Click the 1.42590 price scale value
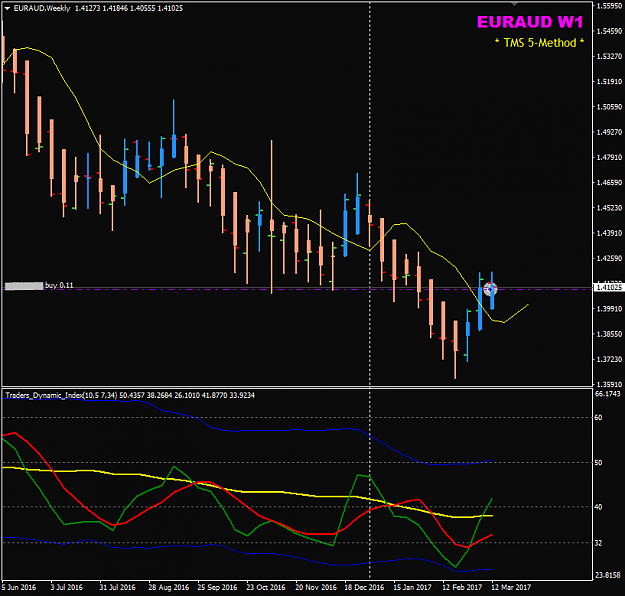Screen dimensions: 625x596 [609, 258]
